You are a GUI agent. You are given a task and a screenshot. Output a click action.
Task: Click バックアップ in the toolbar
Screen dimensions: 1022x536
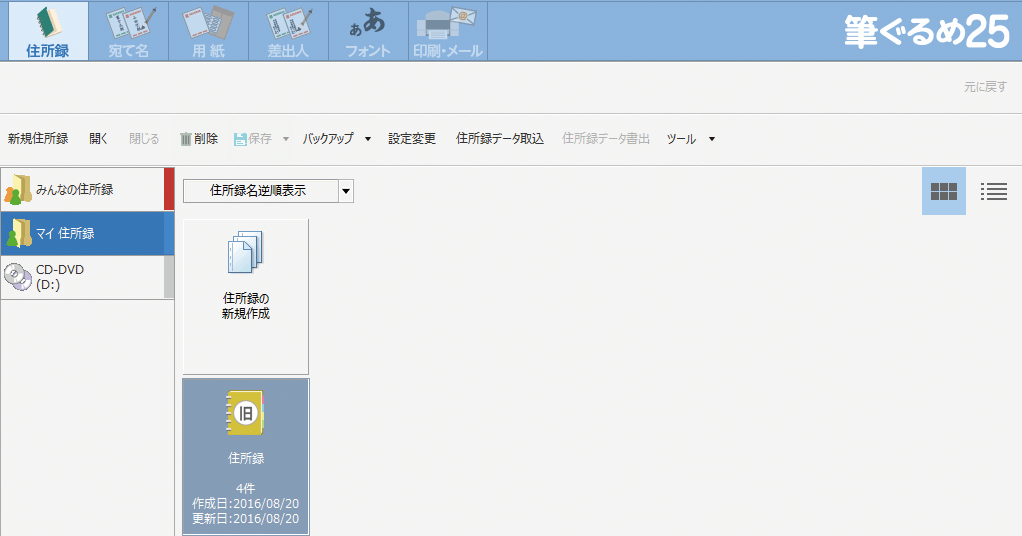(328, 138)
